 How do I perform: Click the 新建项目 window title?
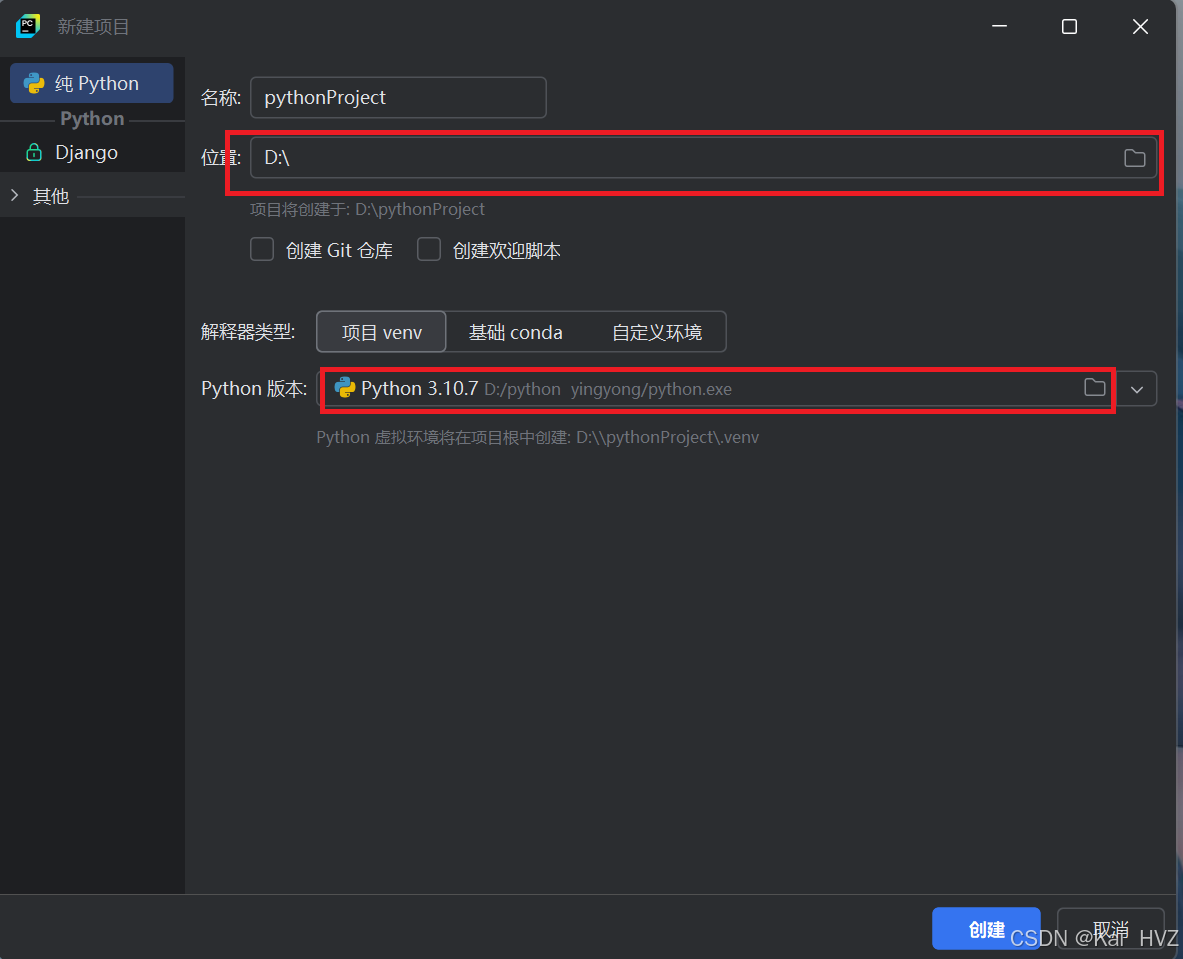click(x=94, y=27)
